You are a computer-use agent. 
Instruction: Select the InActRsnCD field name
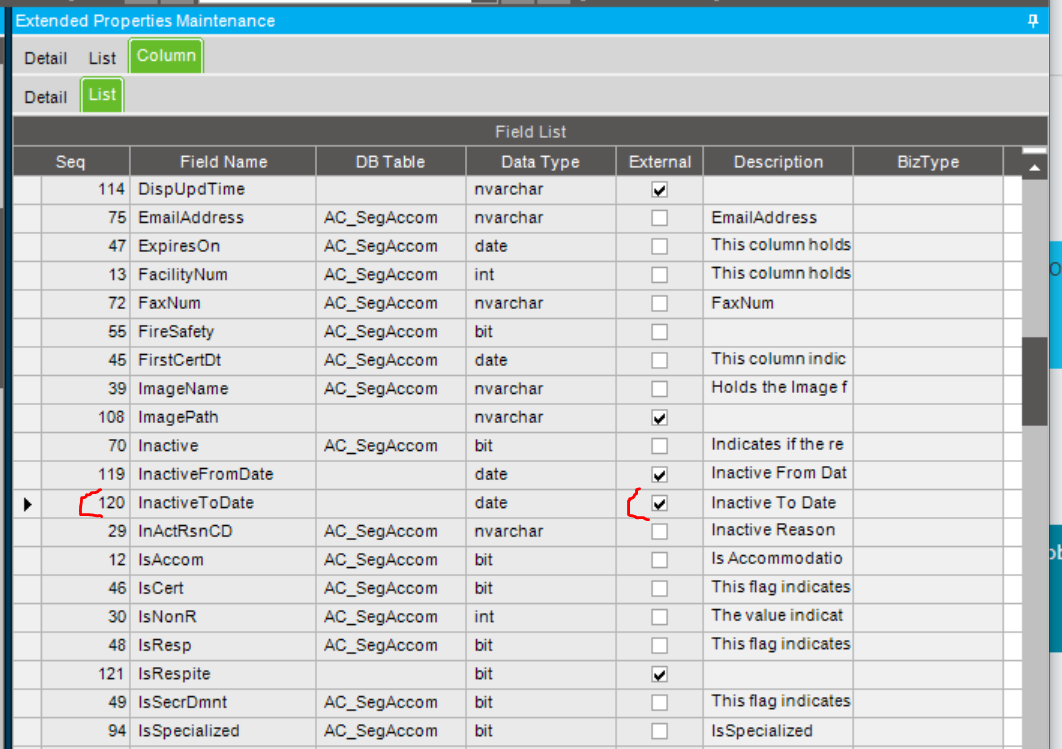(223, 532)
